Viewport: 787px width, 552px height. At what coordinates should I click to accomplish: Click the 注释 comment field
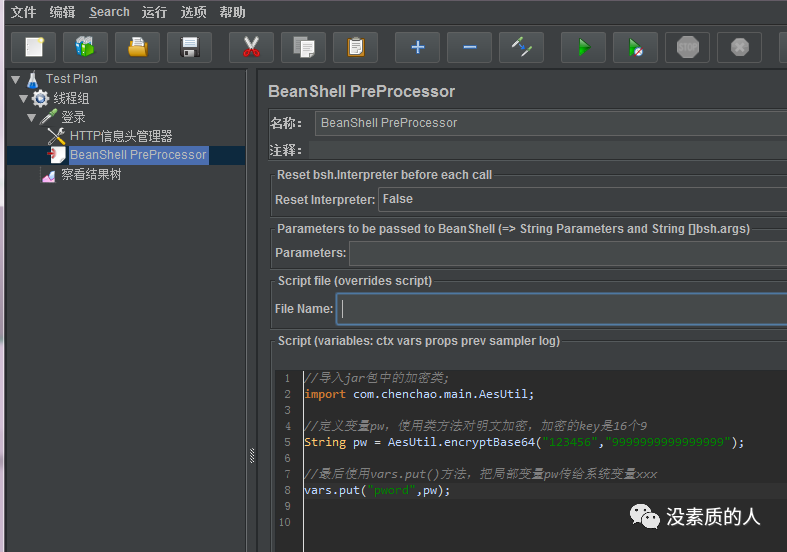(548, 150)
